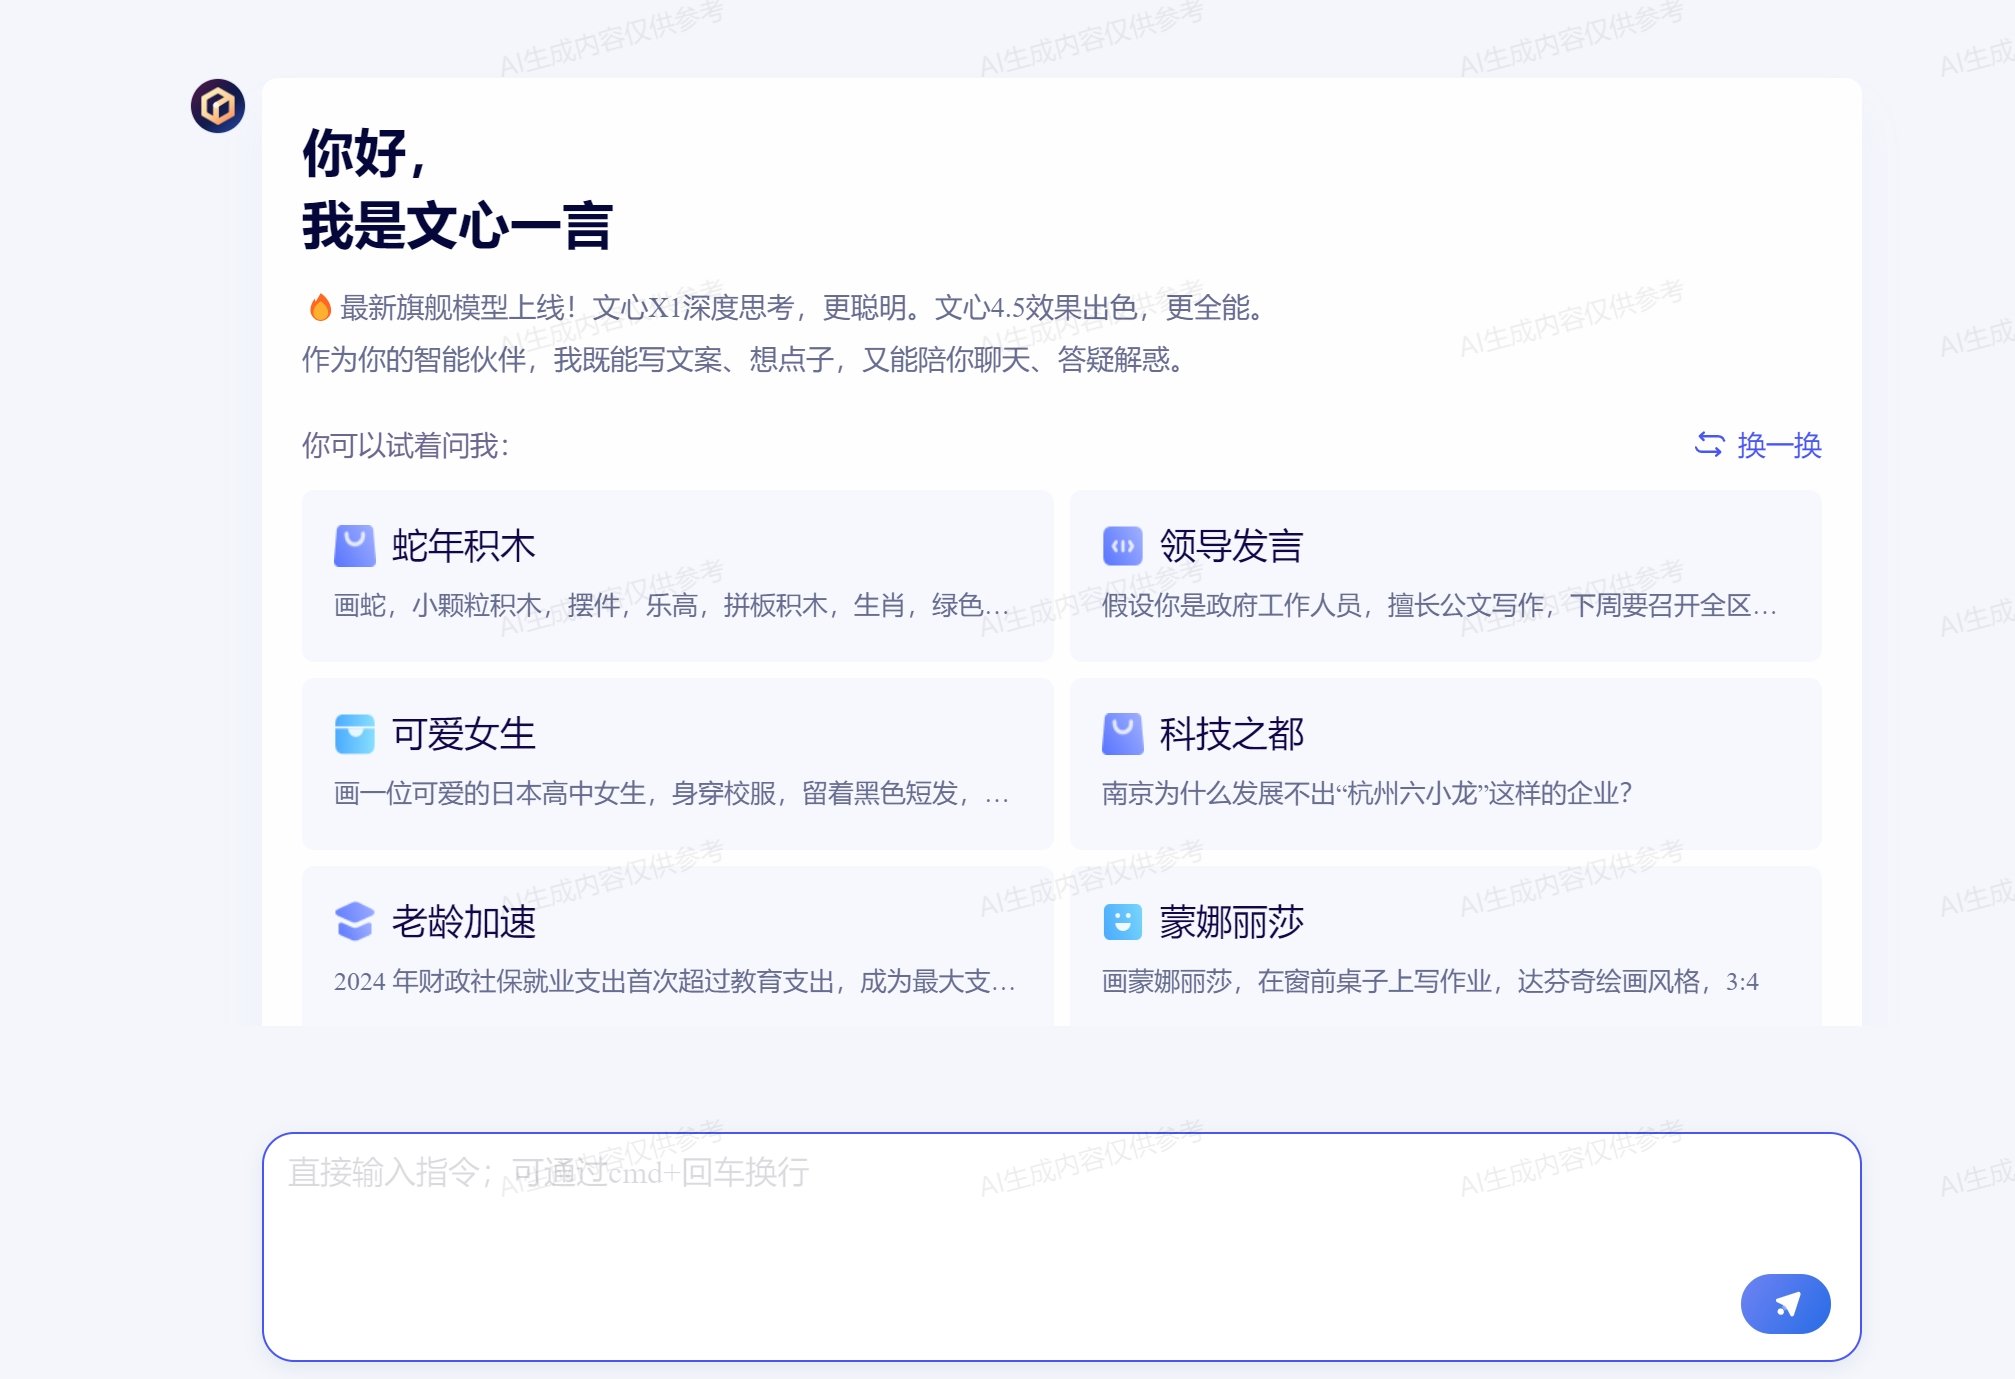Click the paper-plane send icon

pyautogui.click(x=1785, y=1304)
